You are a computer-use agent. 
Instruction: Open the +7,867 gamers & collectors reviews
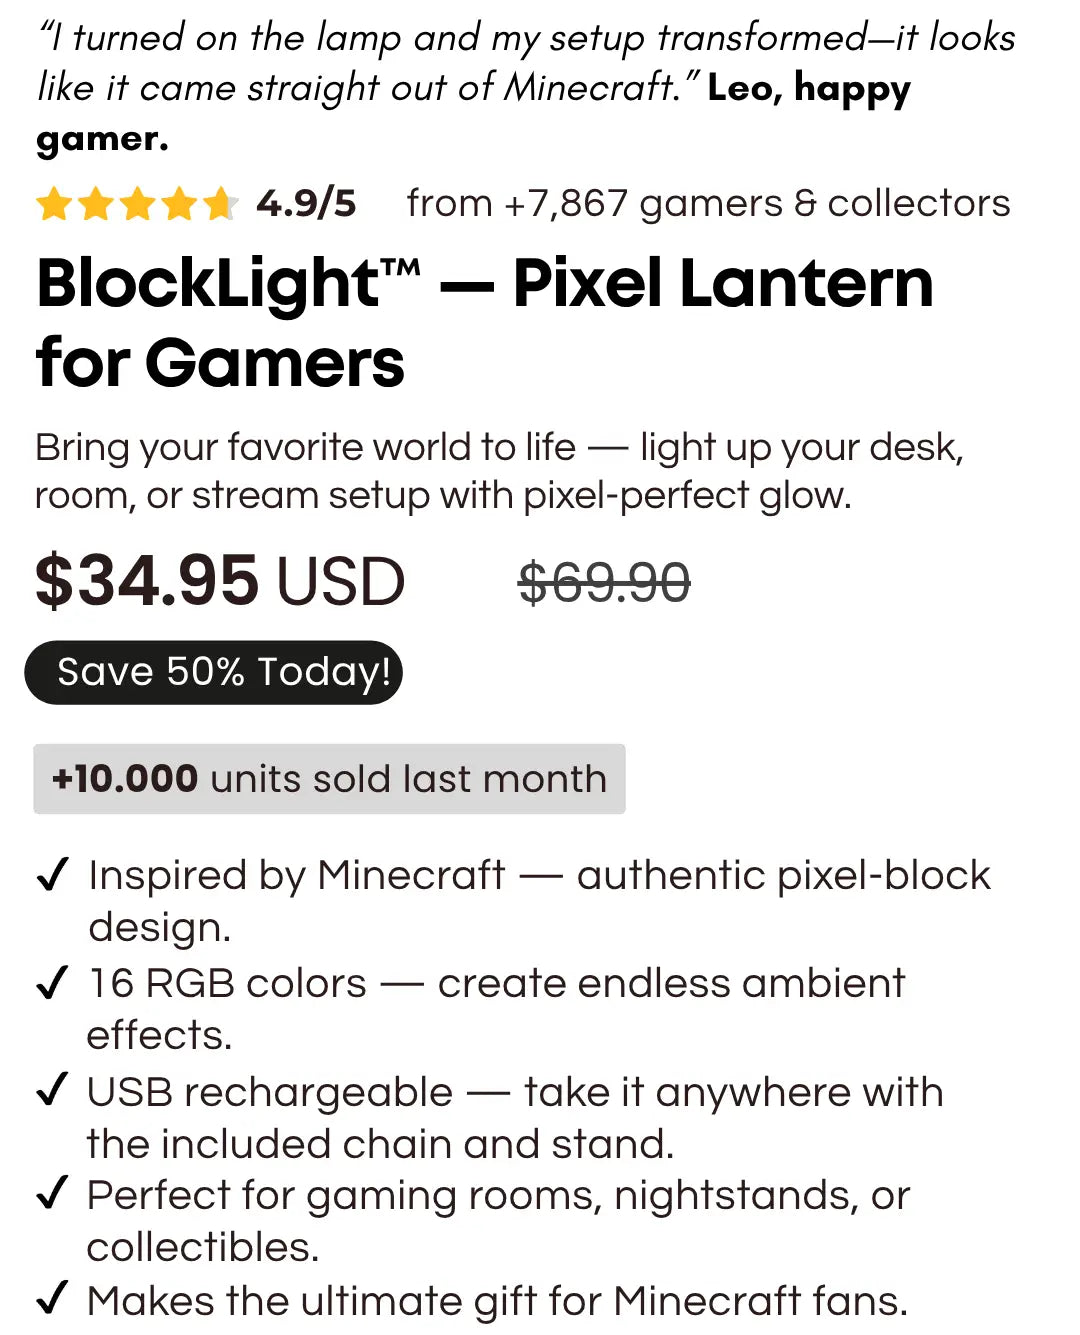click(708, 204)
